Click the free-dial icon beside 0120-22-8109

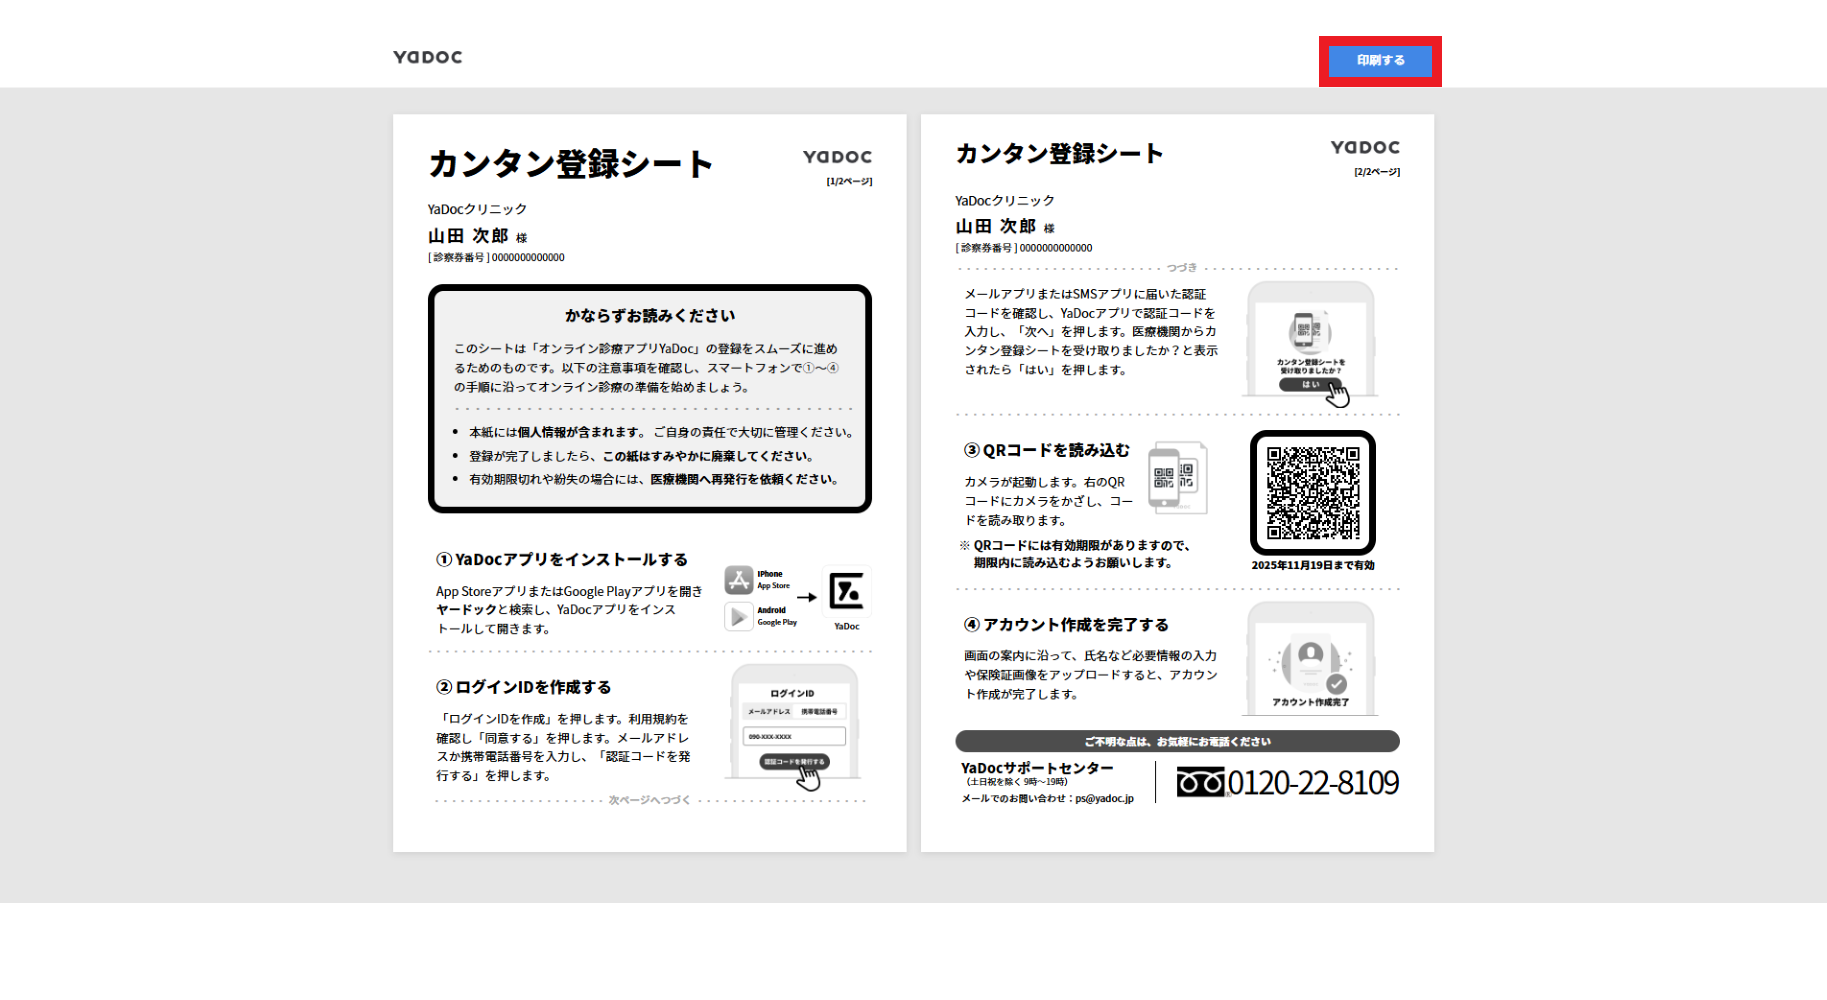pyautogui.click(x=1200, y=782)
